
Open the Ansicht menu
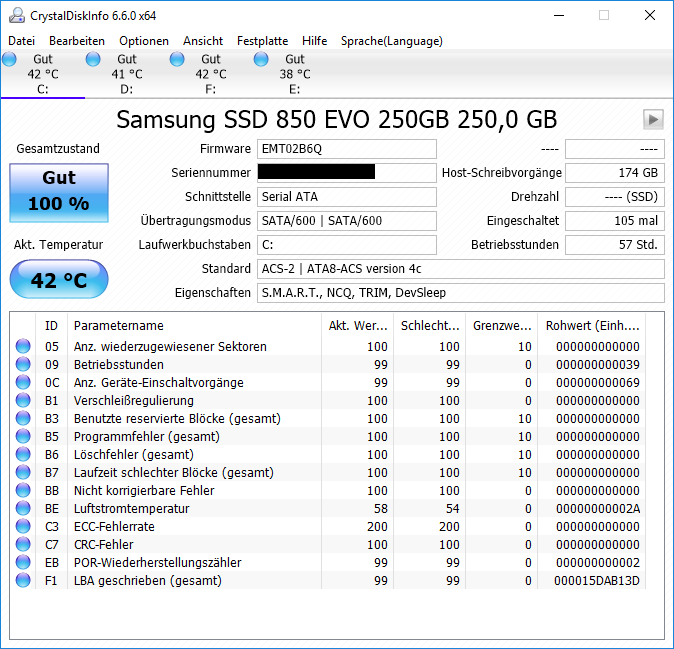(x=203, y=41)
